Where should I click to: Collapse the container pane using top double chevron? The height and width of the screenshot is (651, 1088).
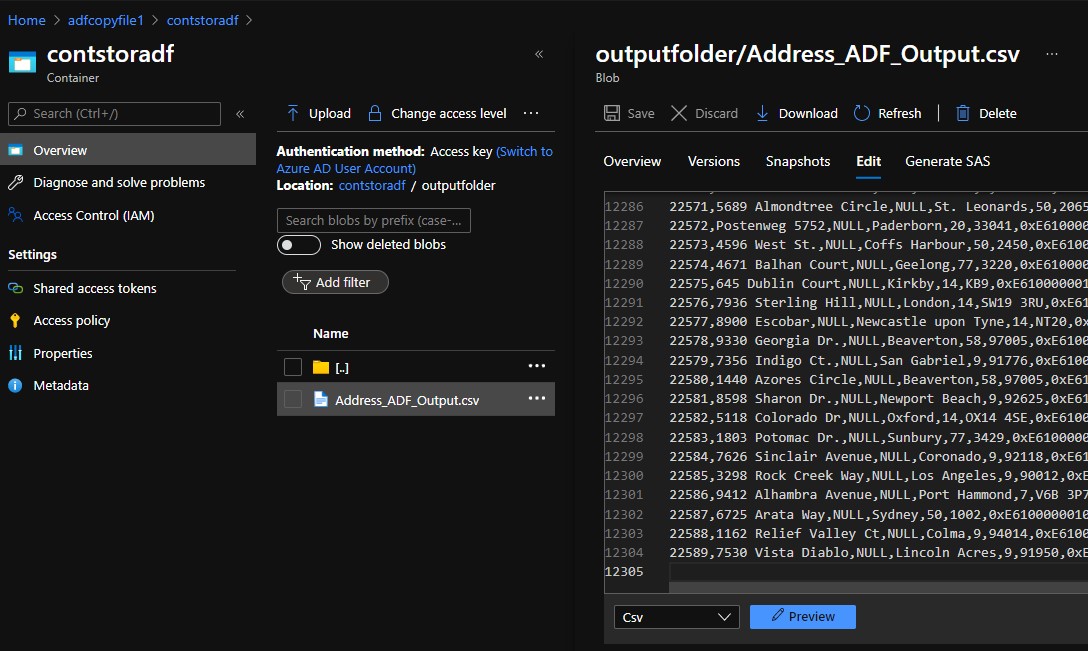(x=539, y=54)
